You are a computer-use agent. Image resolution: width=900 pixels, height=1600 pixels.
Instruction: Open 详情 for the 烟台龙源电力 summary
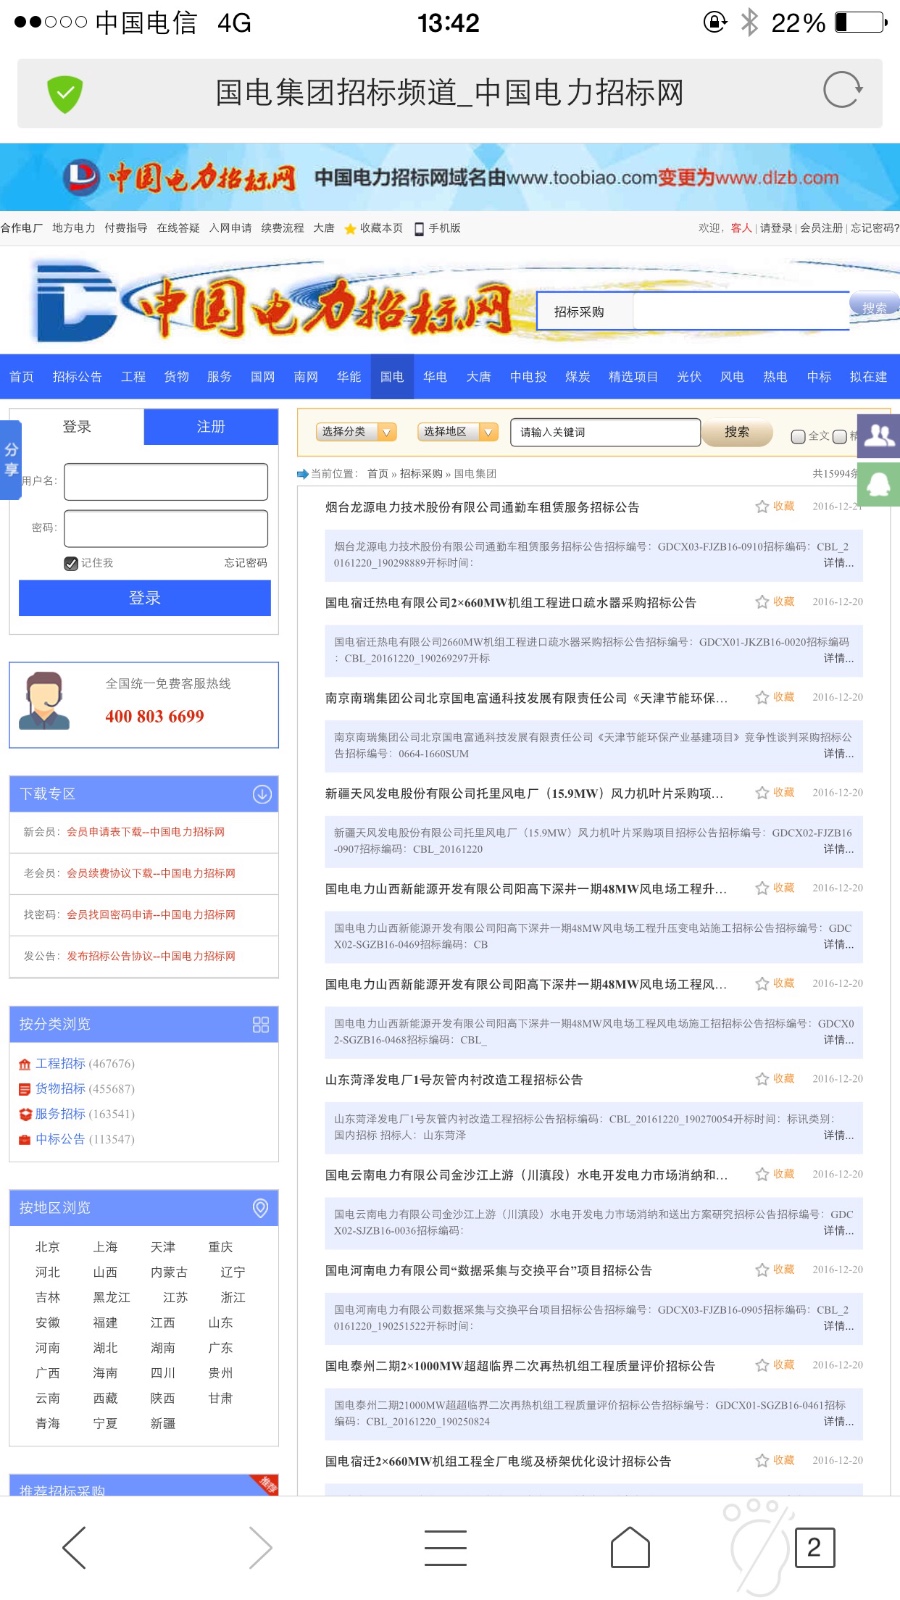click(x=838, y=563)
